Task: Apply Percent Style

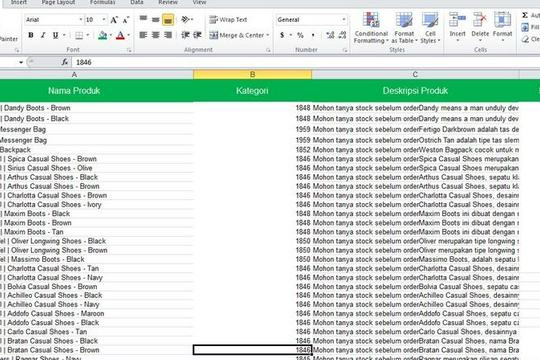Action: [300, 35]
